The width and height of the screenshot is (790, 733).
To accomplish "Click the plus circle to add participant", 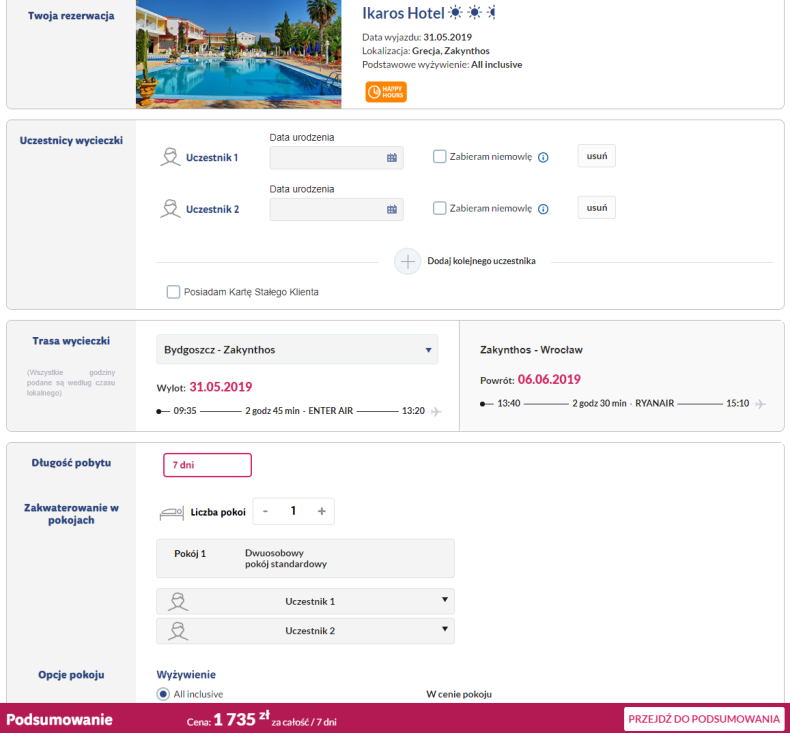I will point(407,261).
